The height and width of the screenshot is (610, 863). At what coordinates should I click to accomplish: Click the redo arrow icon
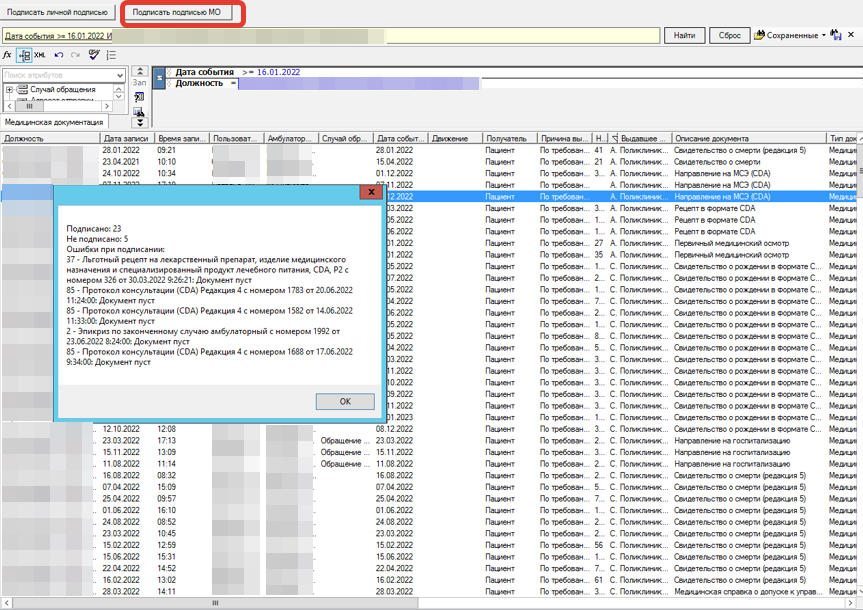[x=75, y=55]
